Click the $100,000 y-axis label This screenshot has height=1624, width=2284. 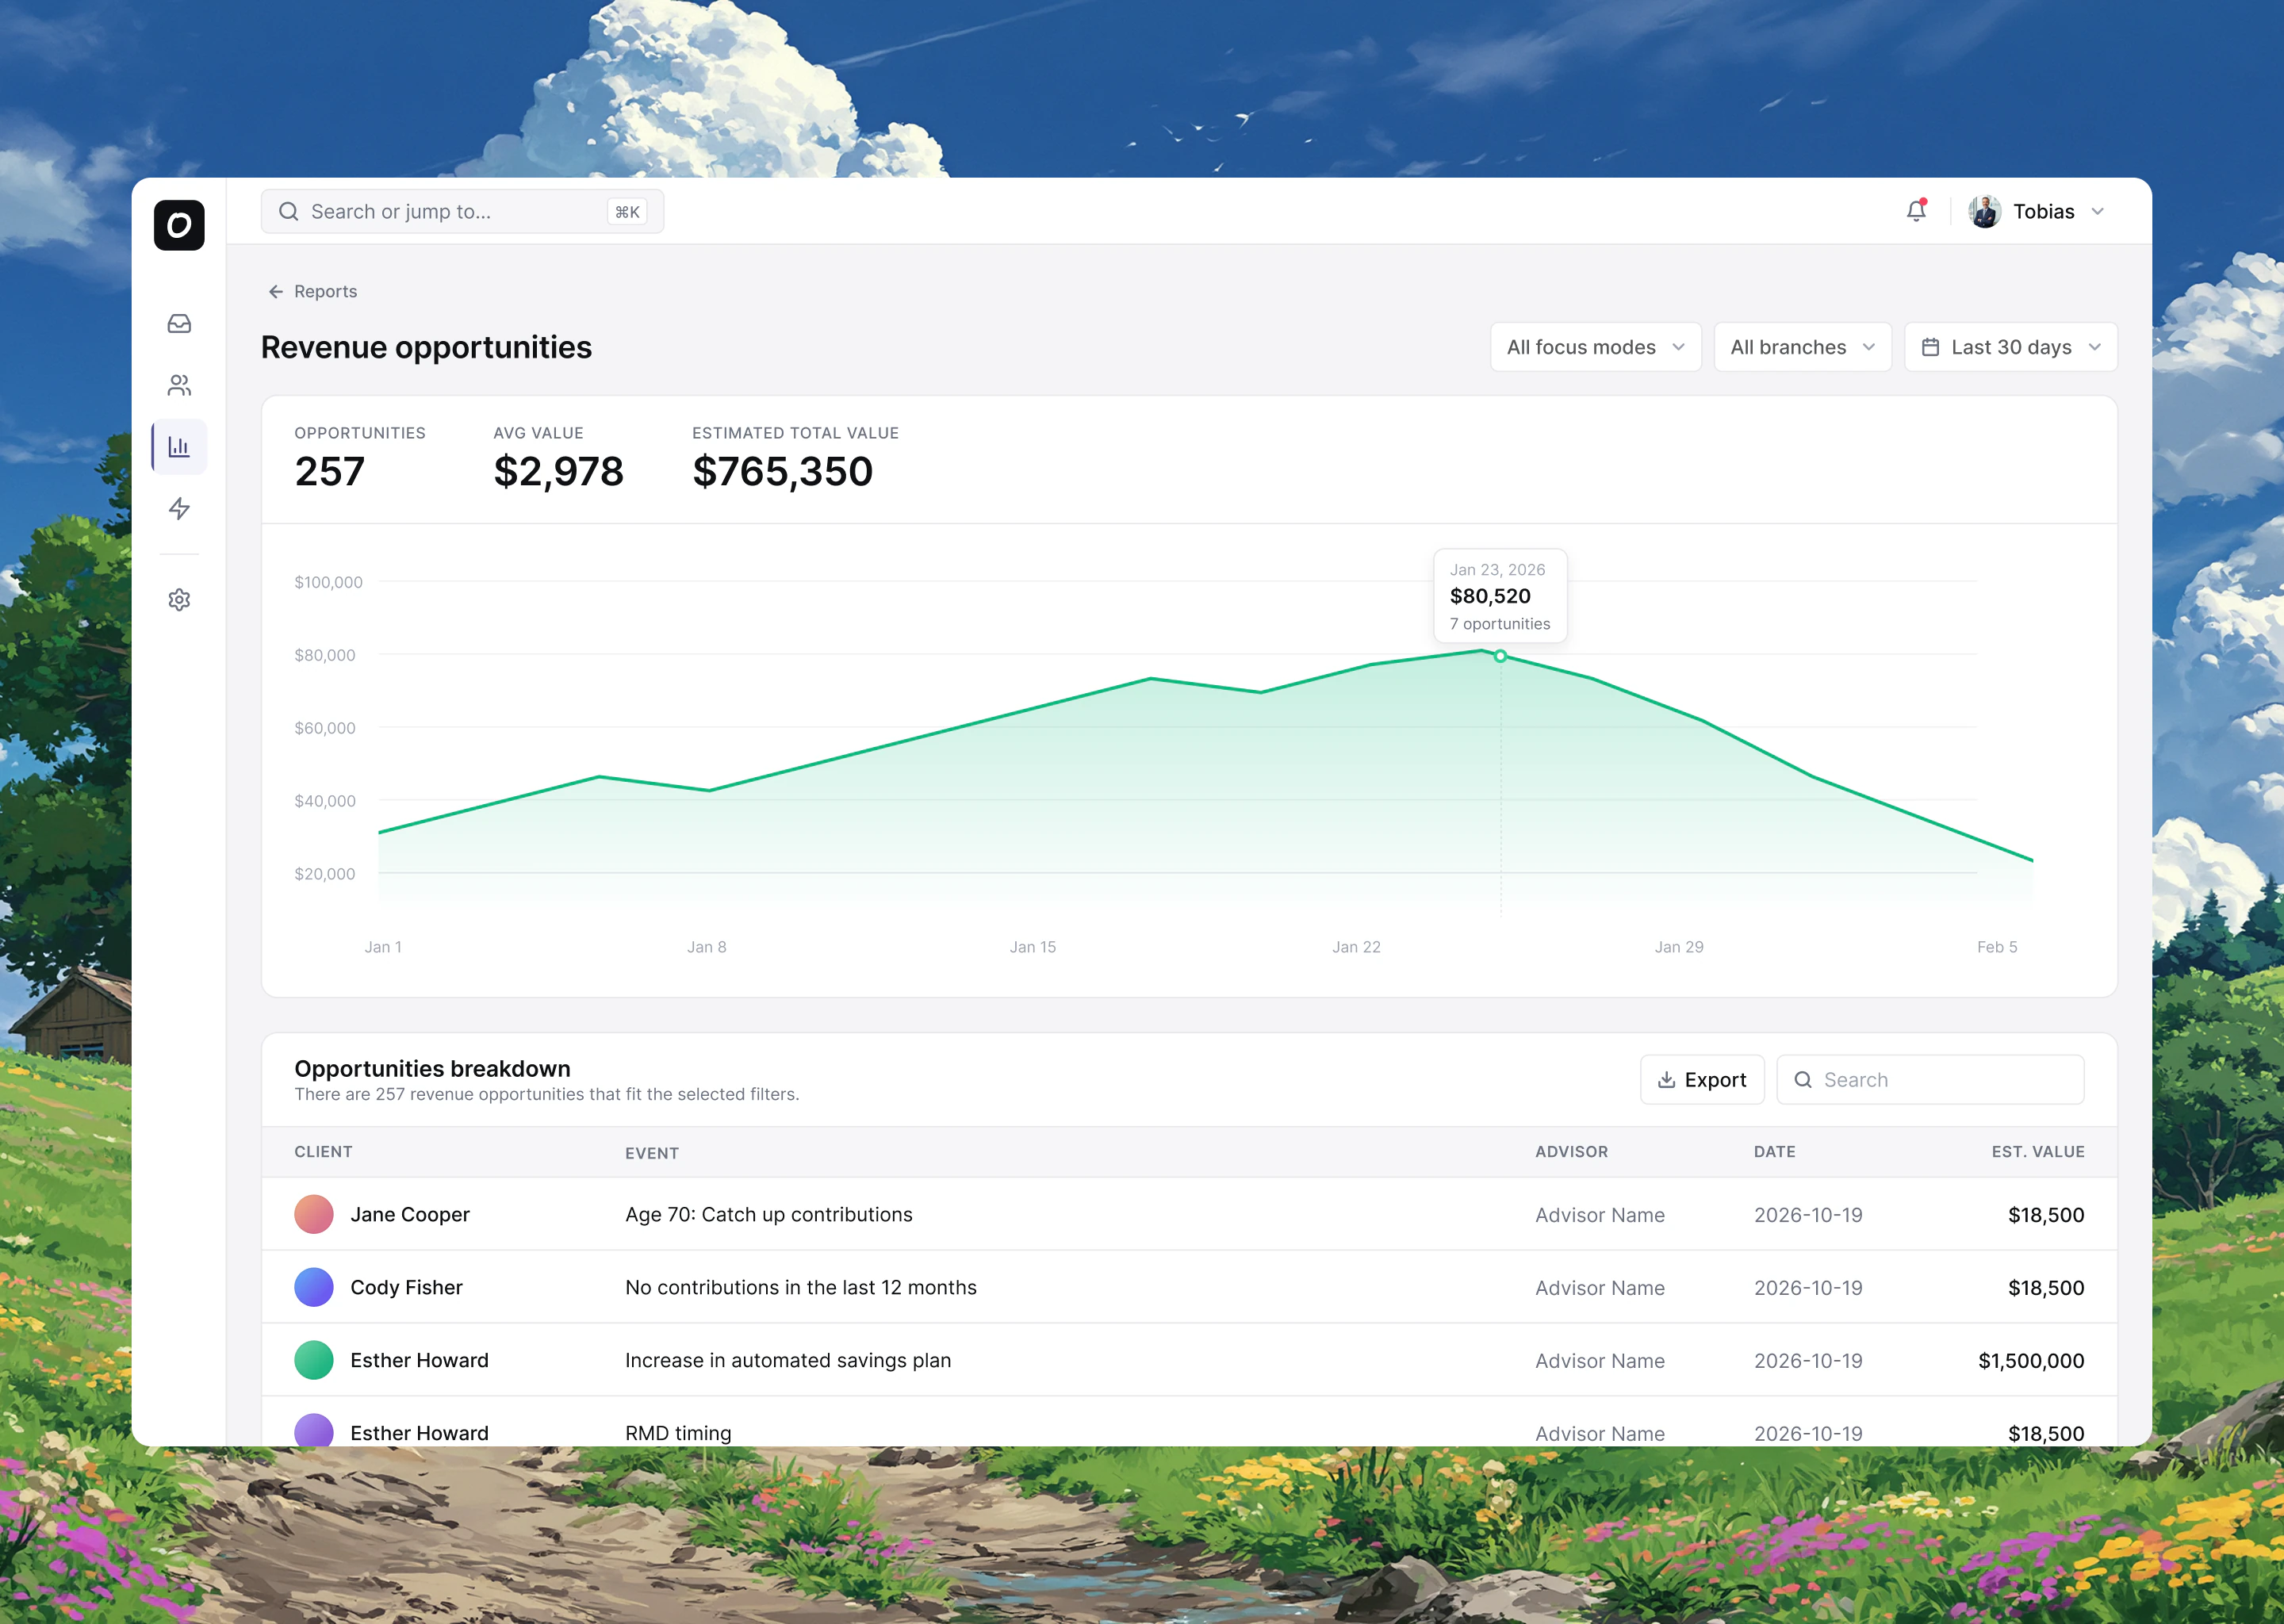pyautogui.click(x=328, y=582)
